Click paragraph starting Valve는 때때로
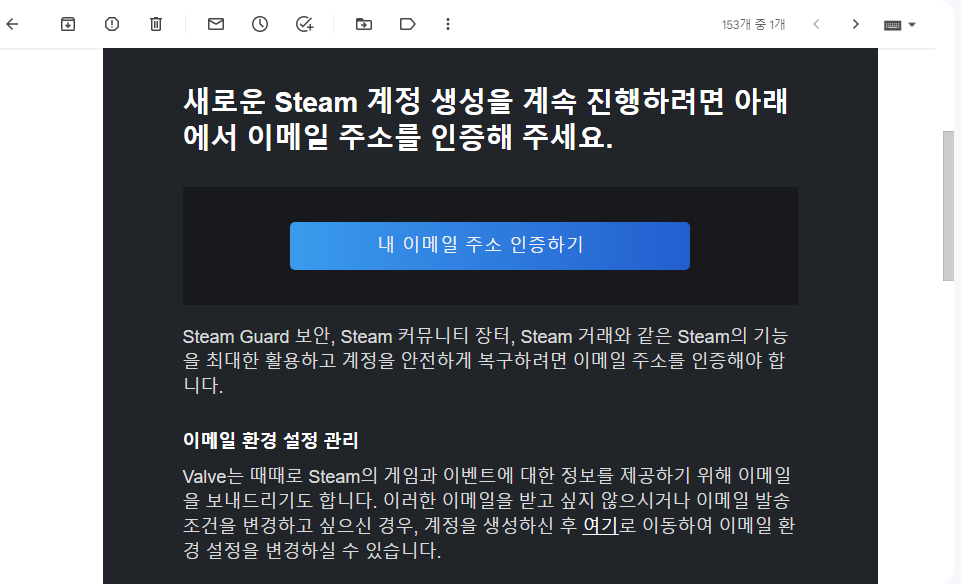The image size is (961, 584). click(x=488, y=512)
